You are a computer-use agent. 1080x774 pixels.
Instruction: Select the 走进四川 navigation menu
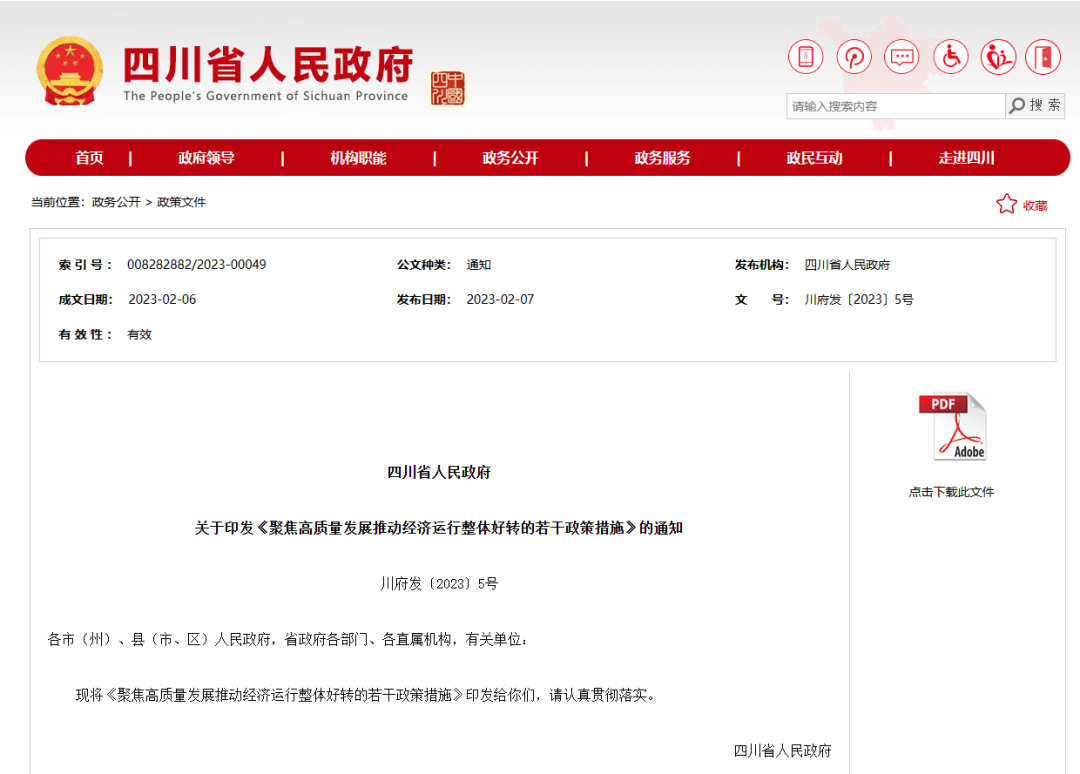point(965,157)
